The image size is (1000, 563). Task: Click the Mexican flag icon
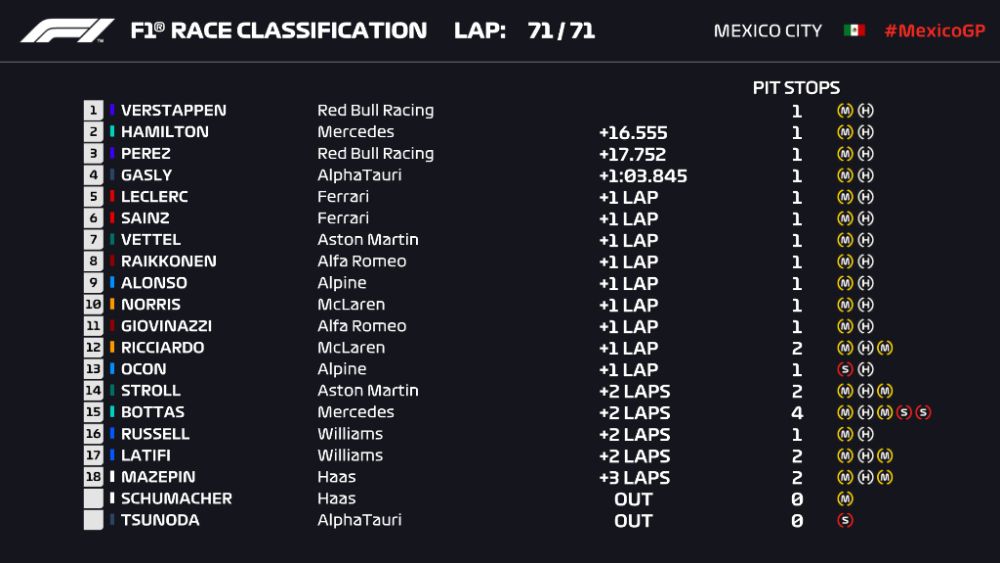pyautogui.click(x=853, y=31)
